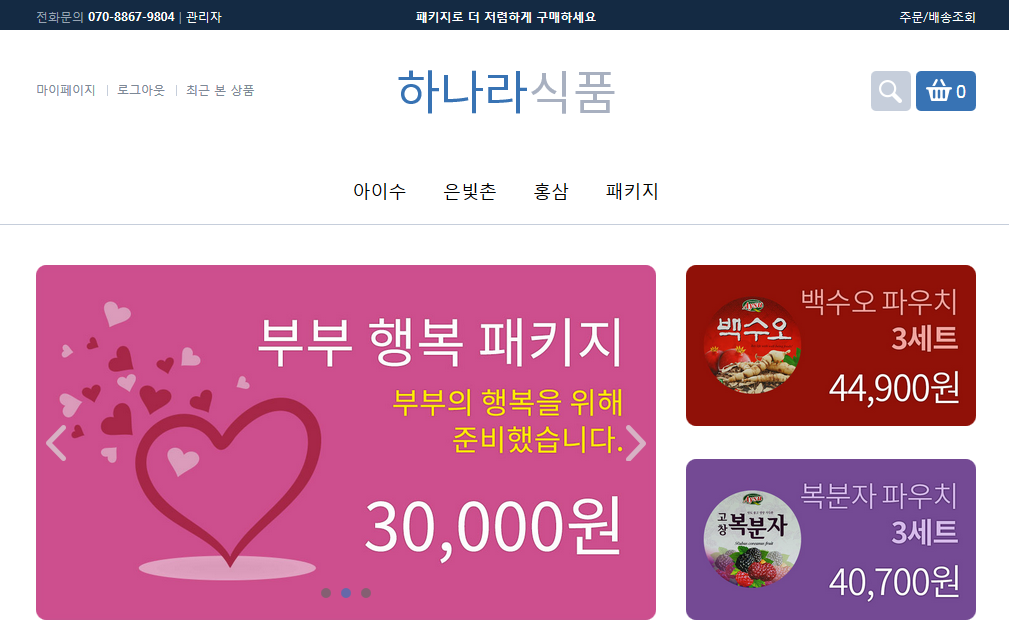Open the 패키지 category menu

(x=632, y=191)
